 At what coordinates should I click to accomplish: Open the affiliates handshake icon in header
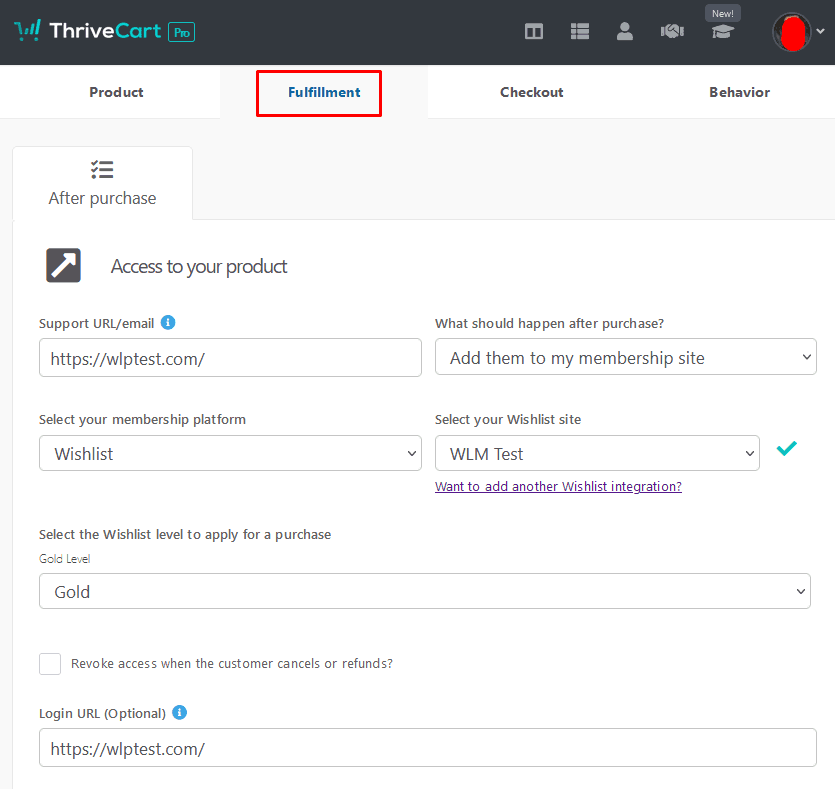(672, 31)
